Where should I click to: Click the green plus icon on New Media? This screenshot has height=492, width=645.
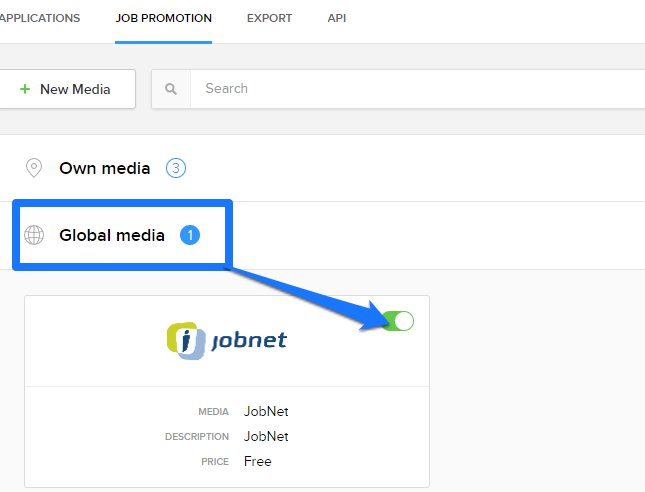25,89
